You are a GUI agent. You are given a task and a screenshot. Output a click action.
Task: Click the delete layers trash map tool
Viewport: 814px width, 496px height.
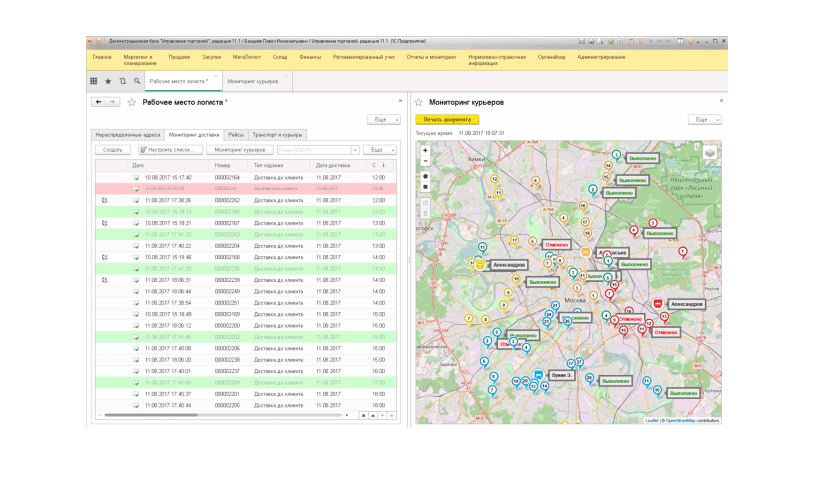pos(425,213)
